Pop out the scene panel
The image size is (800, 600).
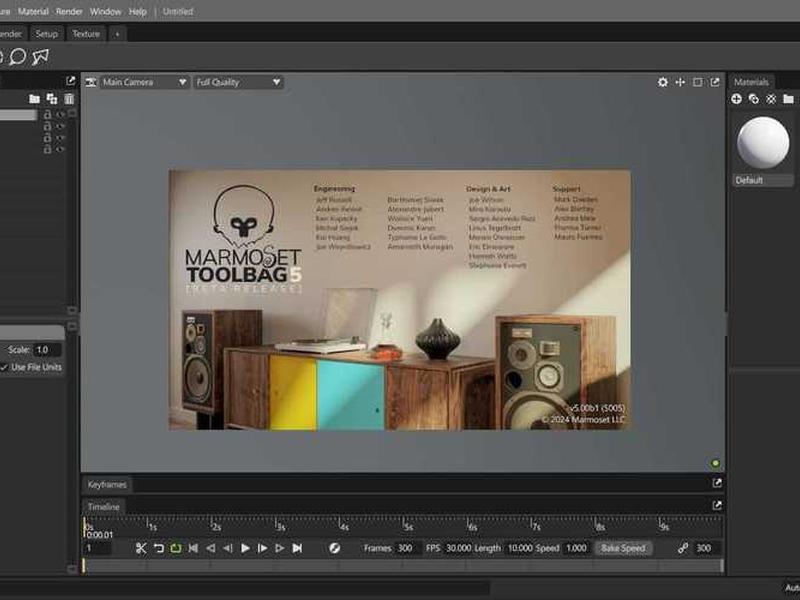(70, 81)
